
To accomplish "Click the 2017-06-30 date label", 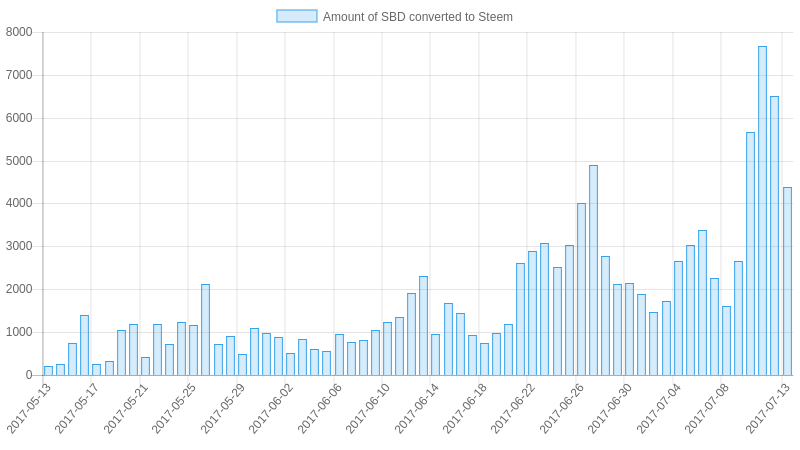I will pos(610,409).
